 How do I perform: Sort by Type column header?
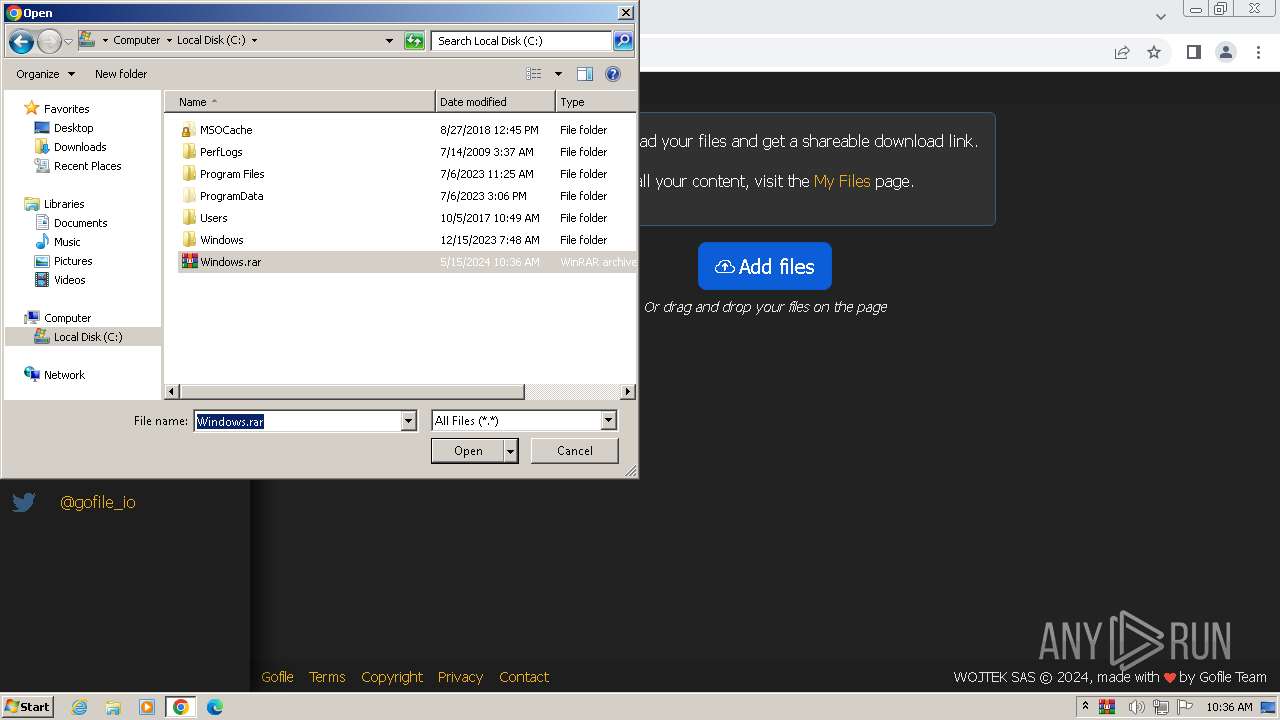[x=595, y=102]
